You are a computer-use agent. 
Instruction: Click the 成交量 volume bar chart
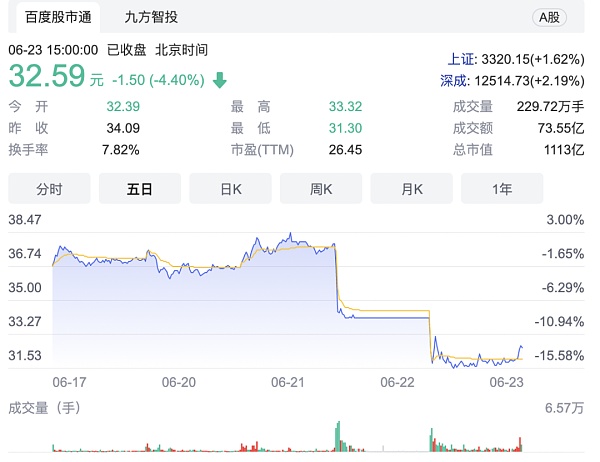290,438
